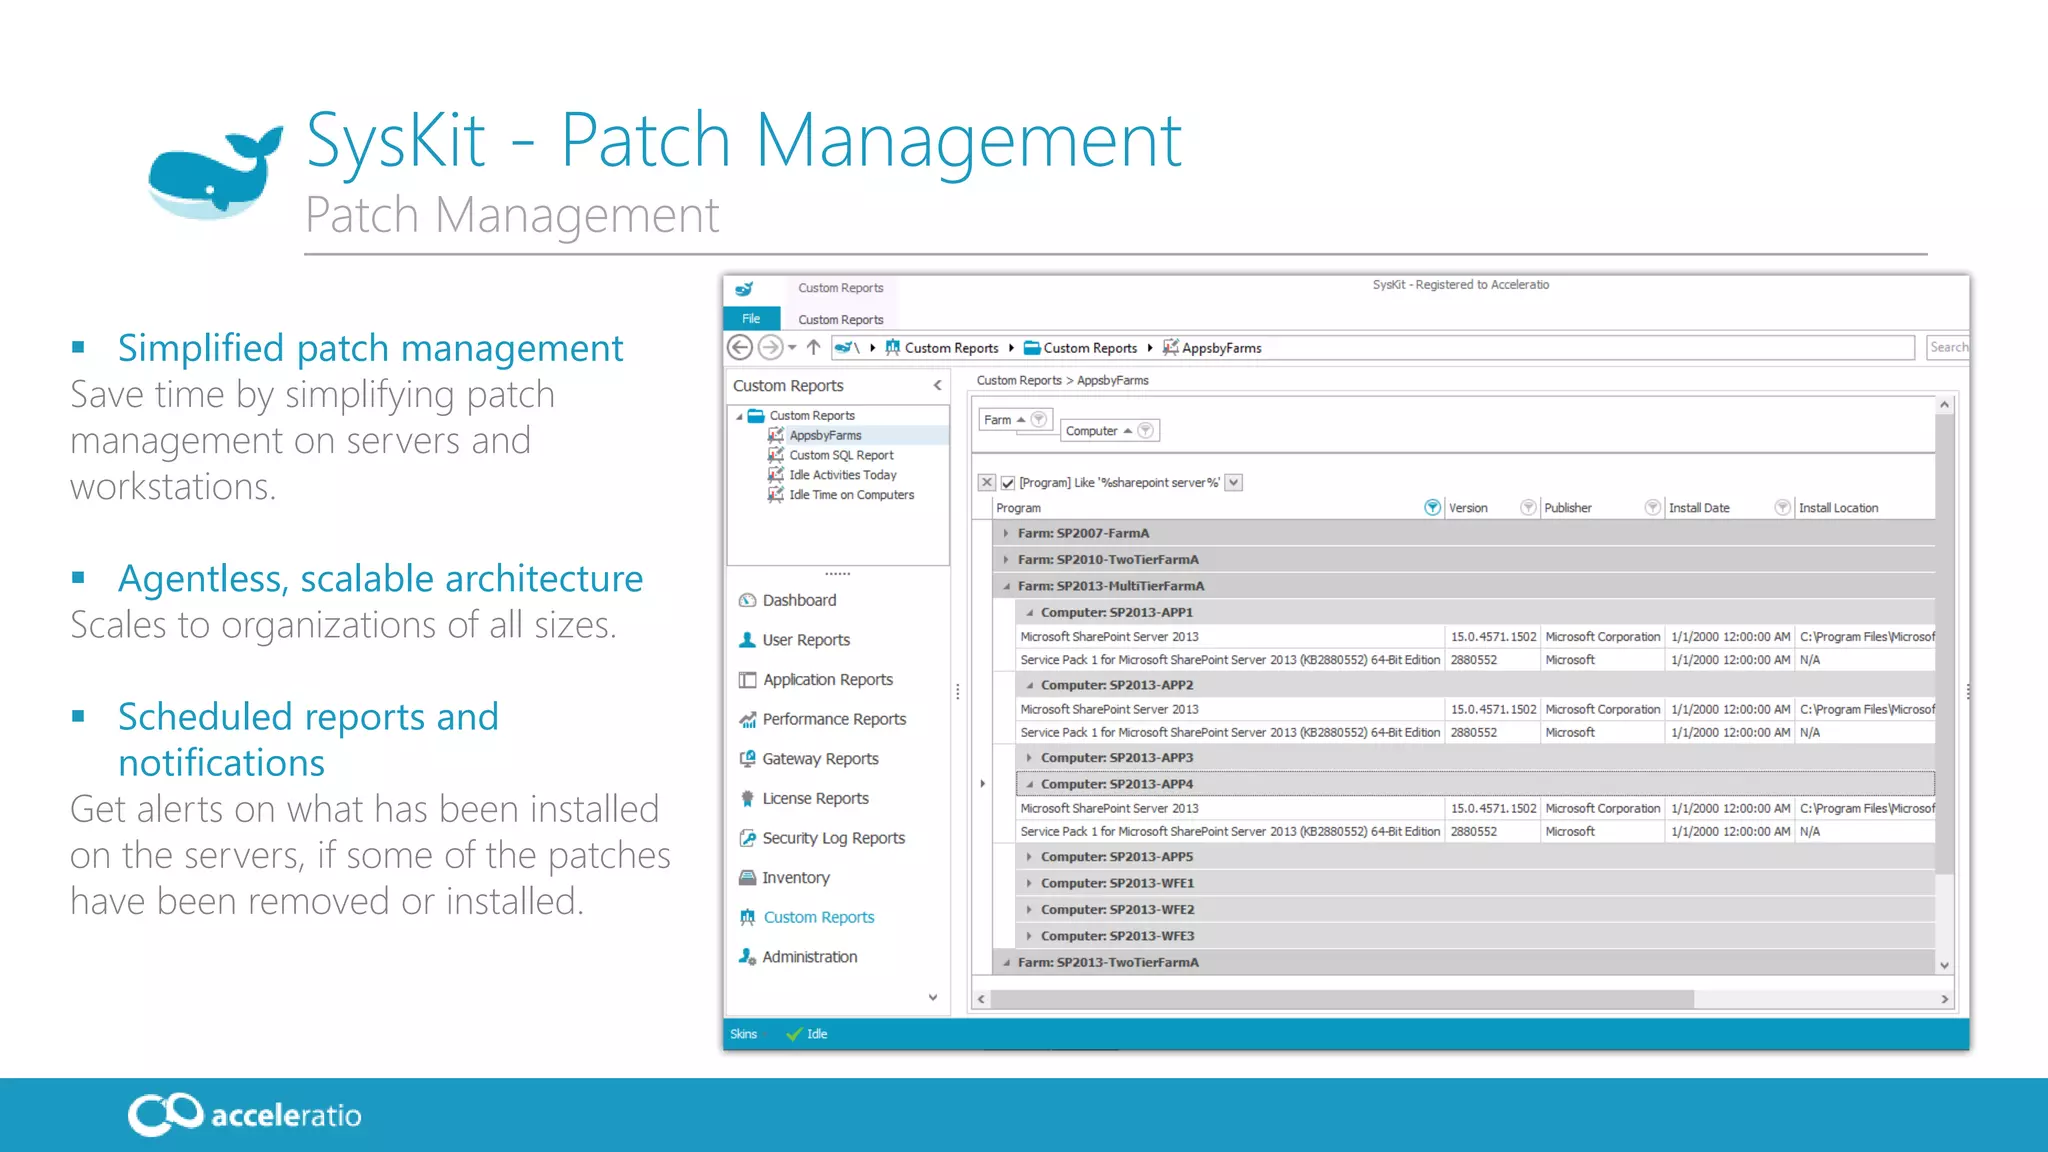Viewport: 2048px width, 1152px height.
Task: Go forward with the Forward arrow button
Action: click(769, 347)
